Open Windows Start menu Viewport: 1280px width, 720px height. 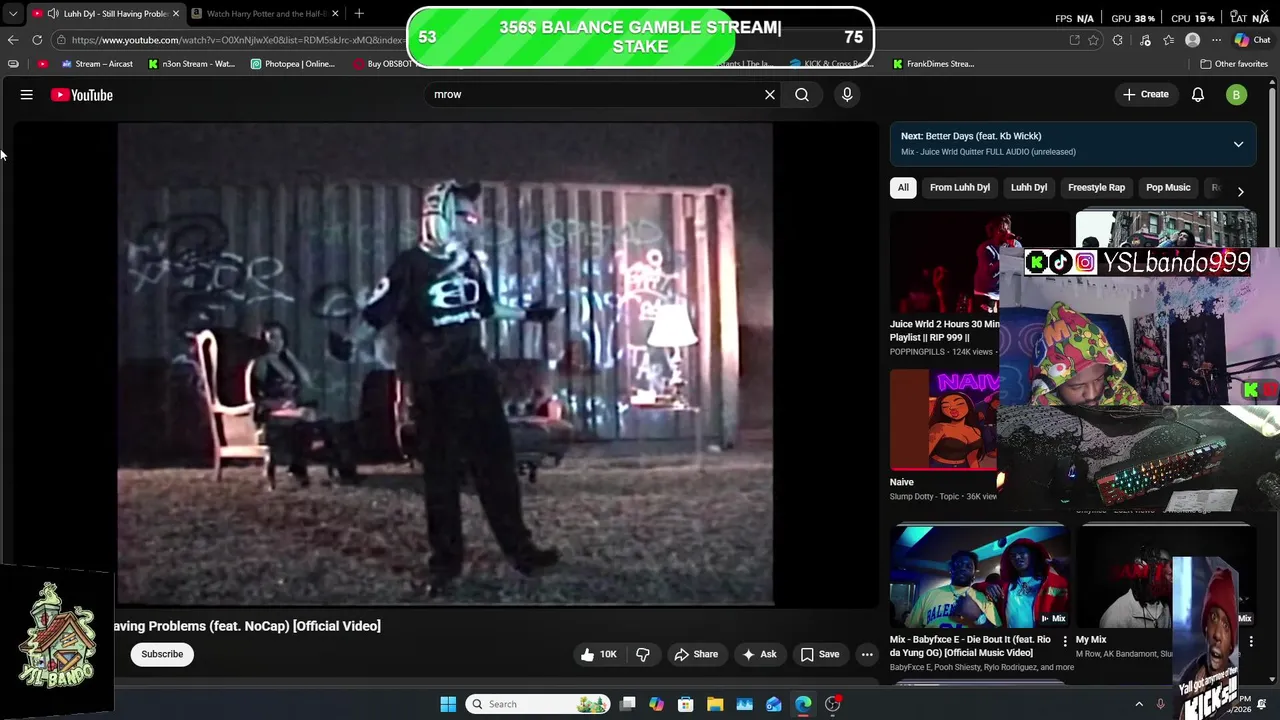pos(448,704)
